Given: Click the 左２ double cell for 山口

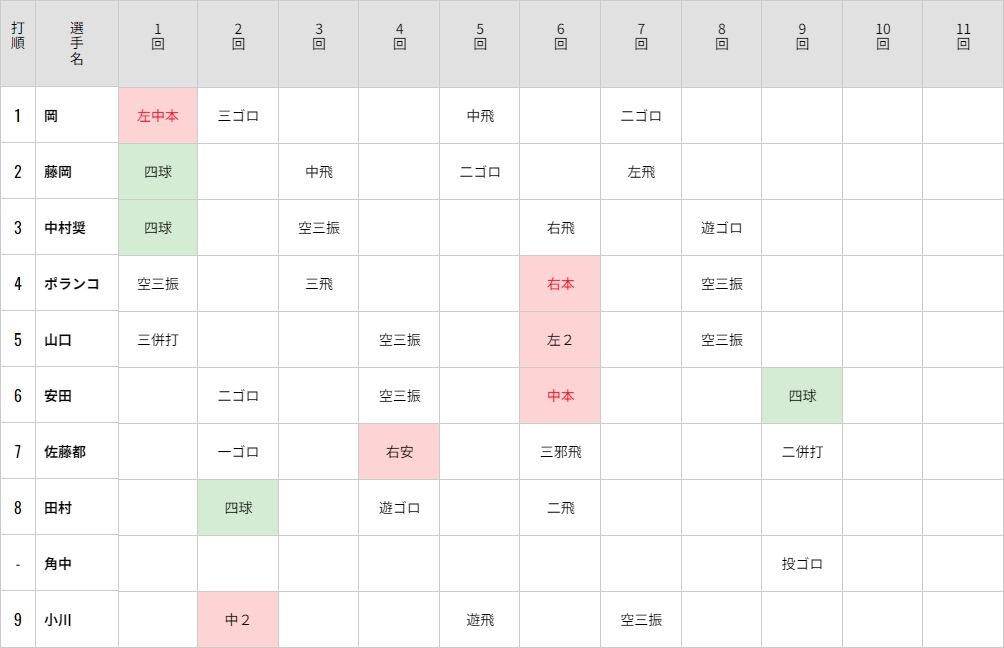Looking at the screenshot, I should [561, 340].
